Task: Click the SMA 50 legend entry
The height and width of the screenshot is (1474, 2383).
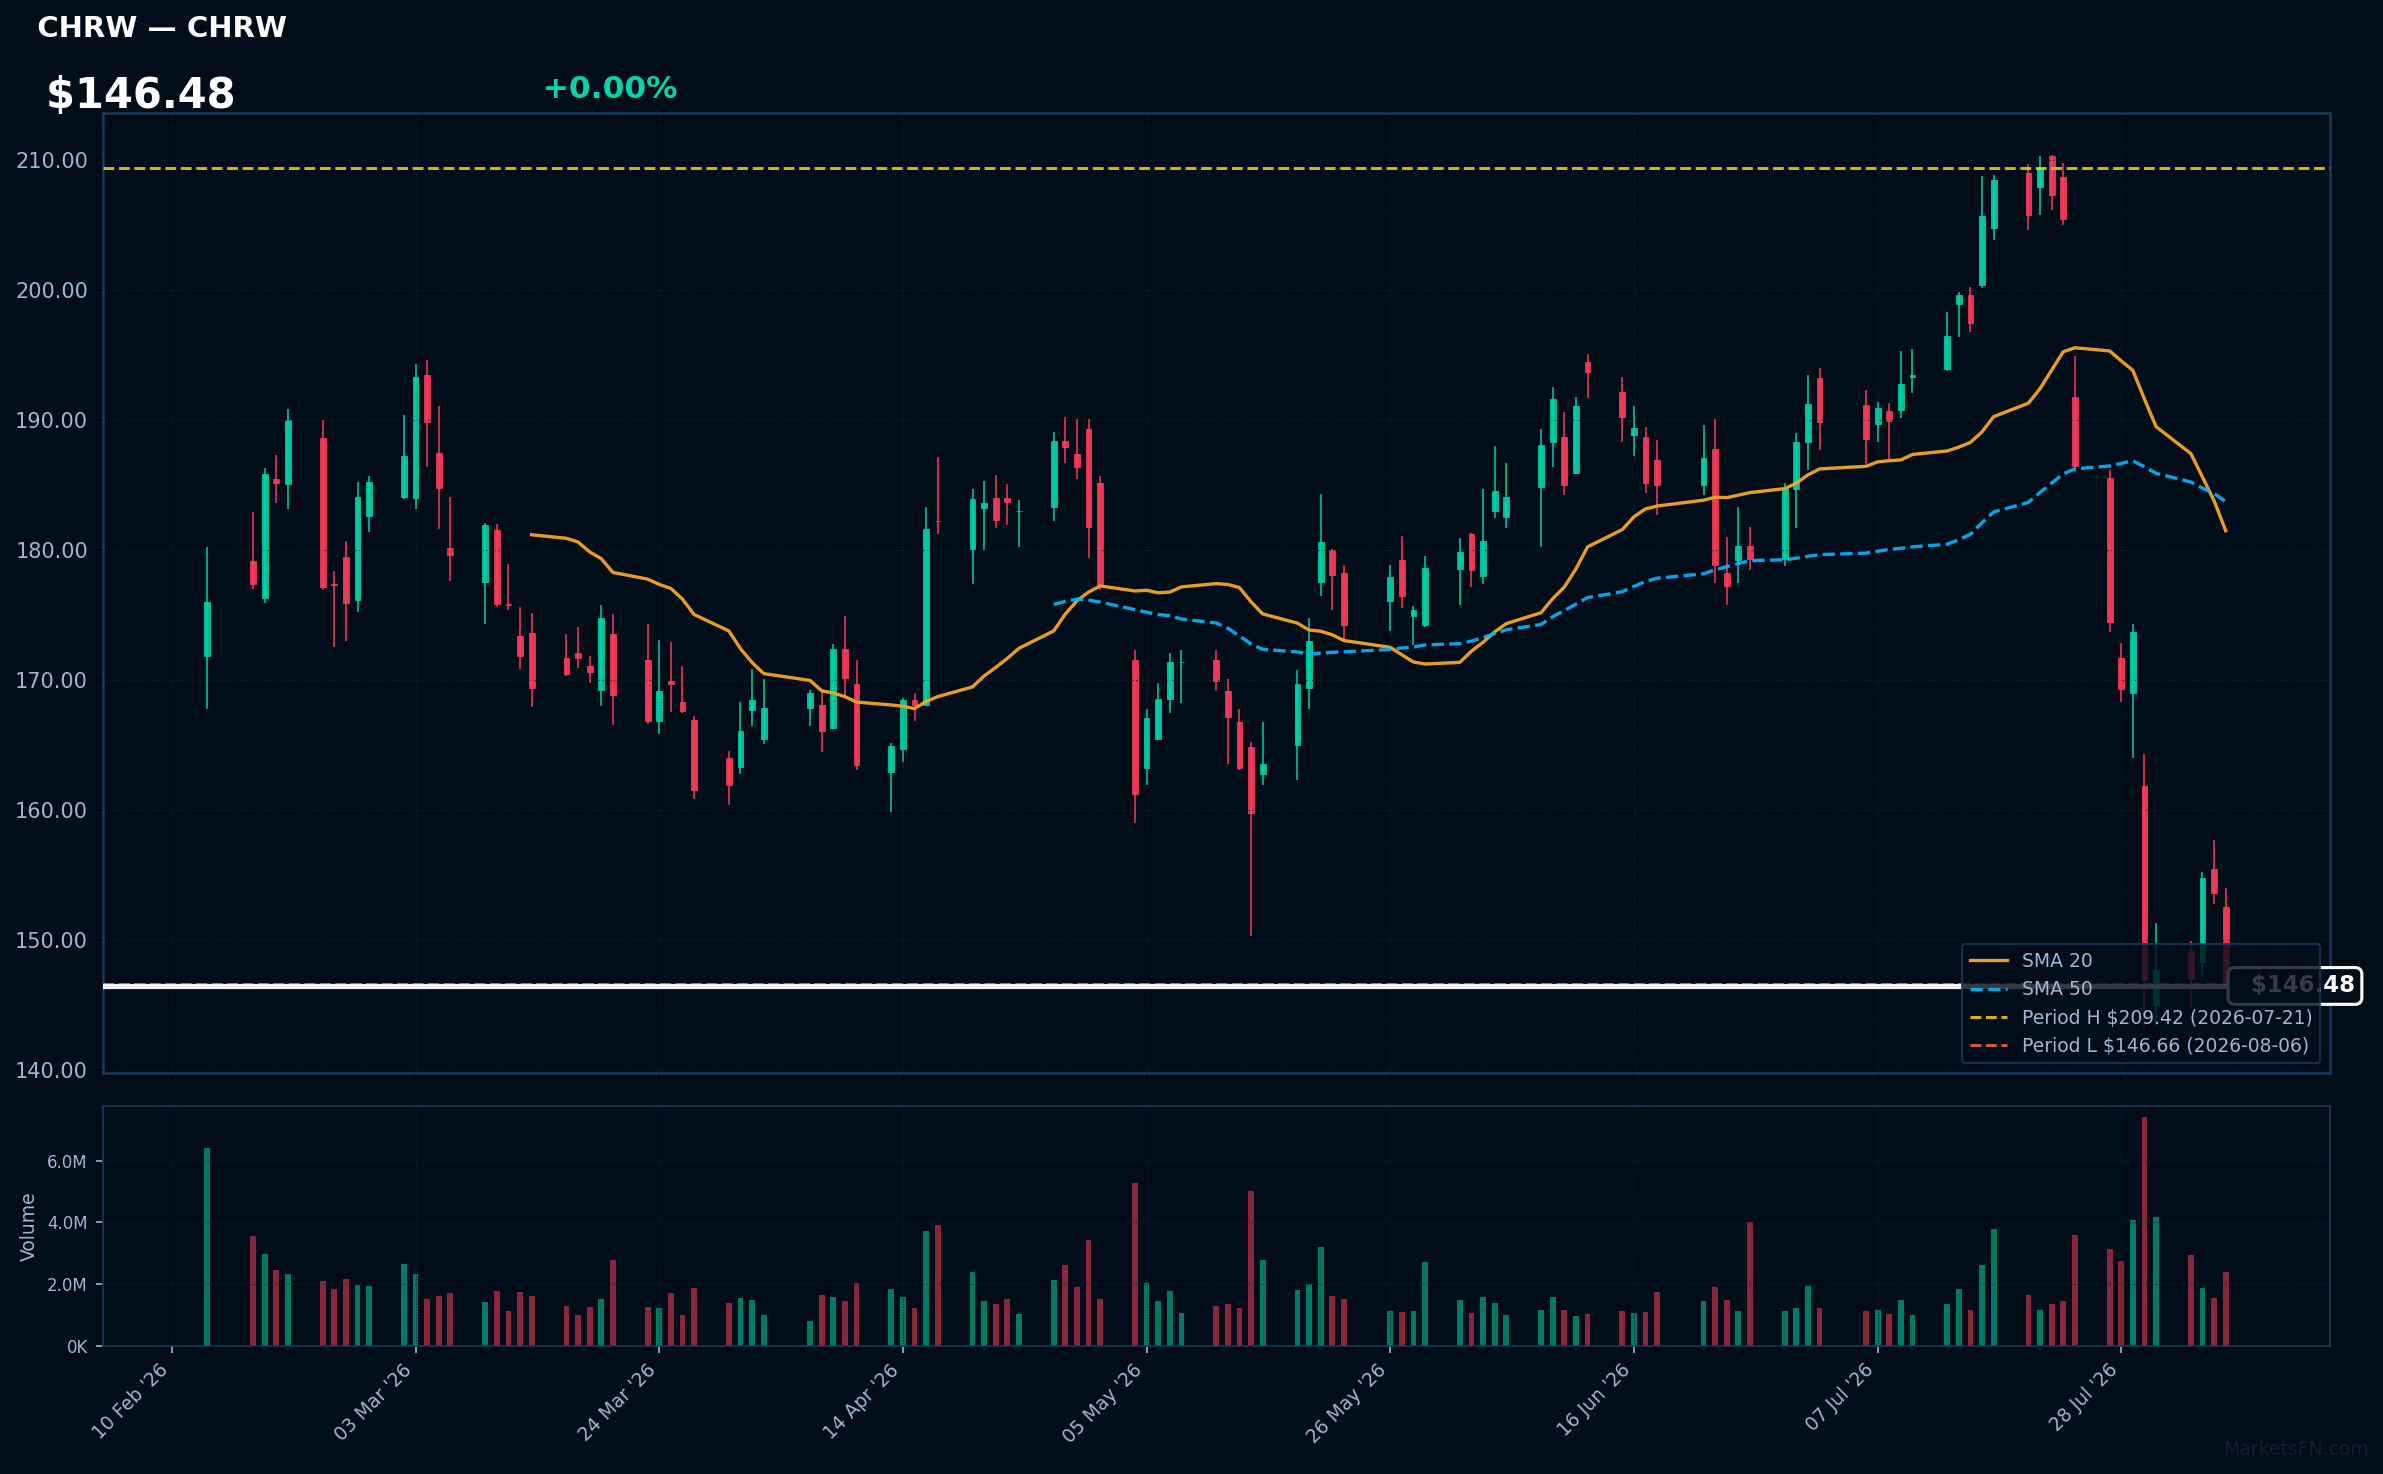Action: 2031,988
